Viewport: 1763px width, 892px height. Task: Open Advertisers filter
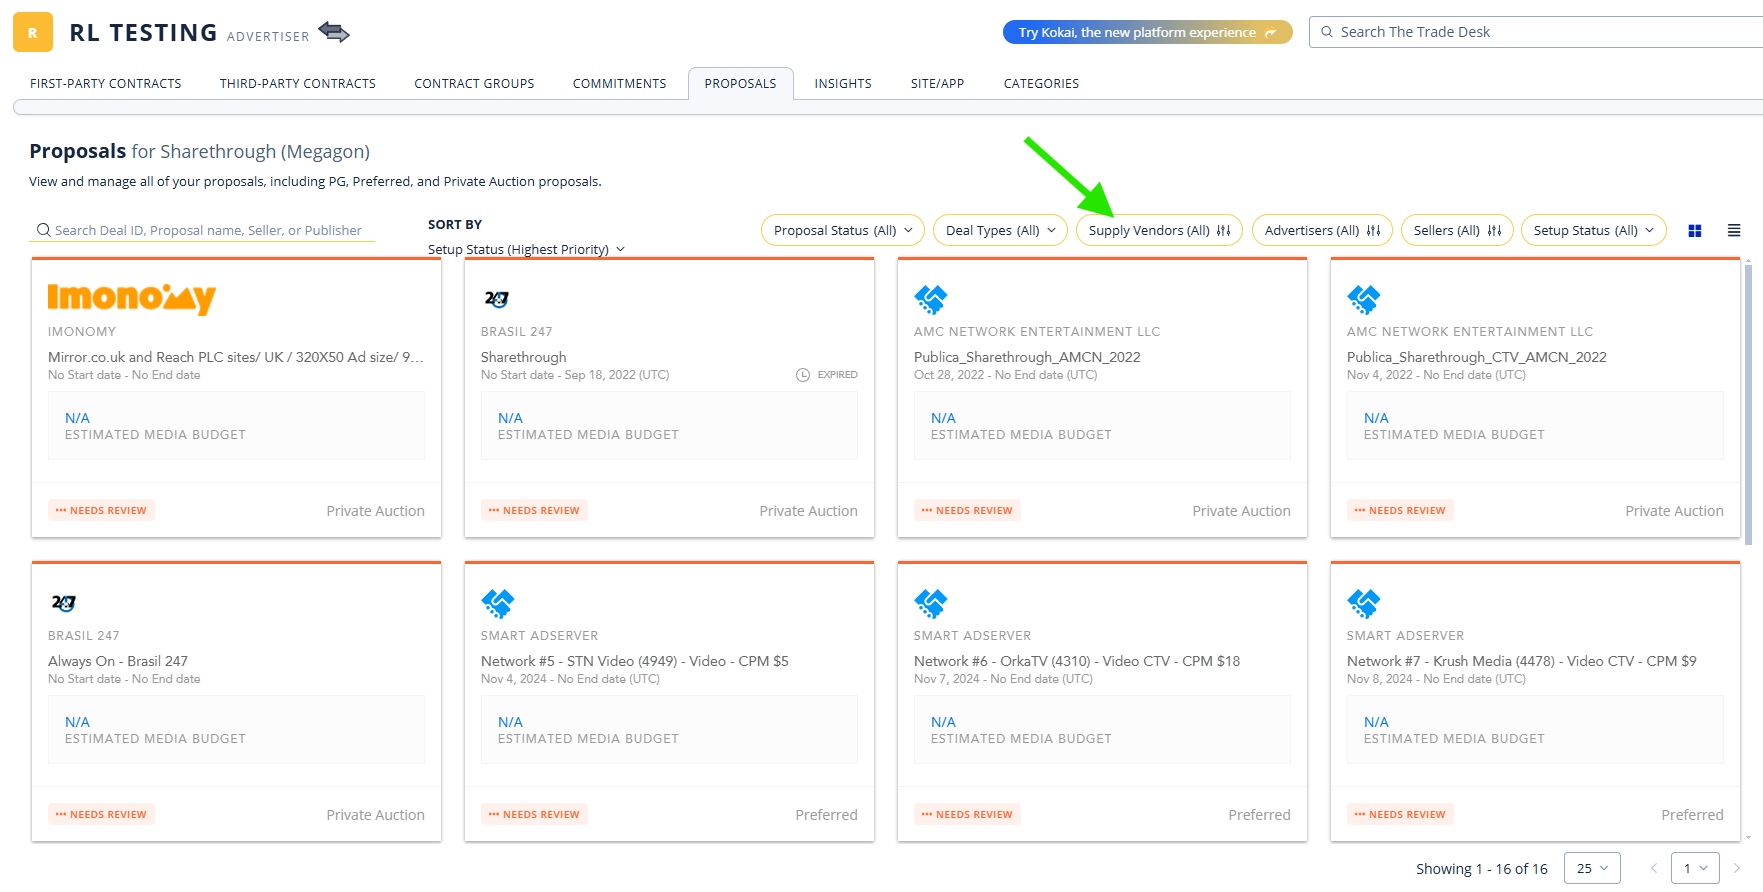pos(1322,230)
